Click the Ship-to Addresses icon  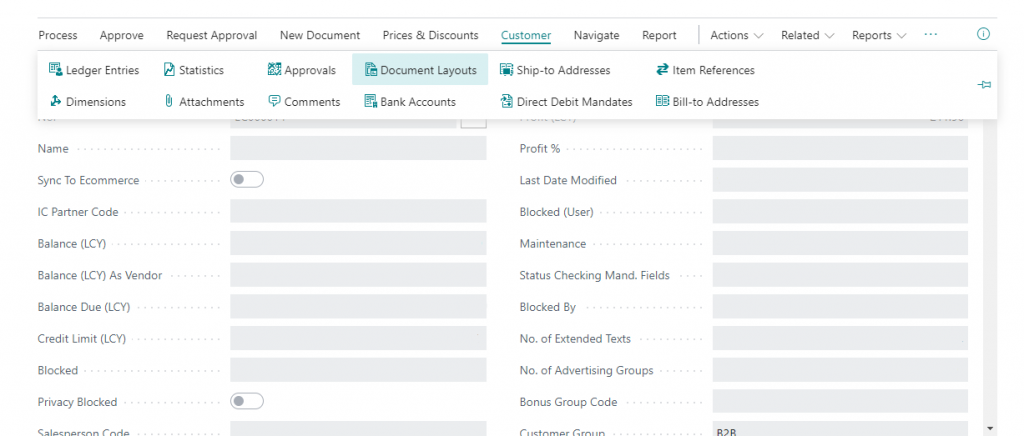coord(506,70)
